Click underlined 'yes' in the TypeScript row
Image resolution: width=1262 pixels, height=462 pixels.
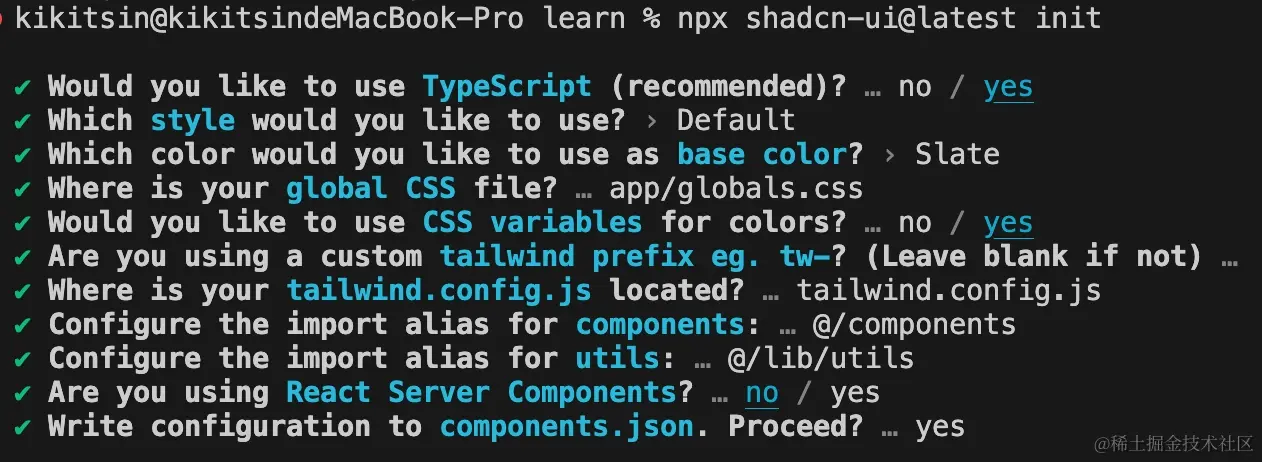pos(1008,87)
